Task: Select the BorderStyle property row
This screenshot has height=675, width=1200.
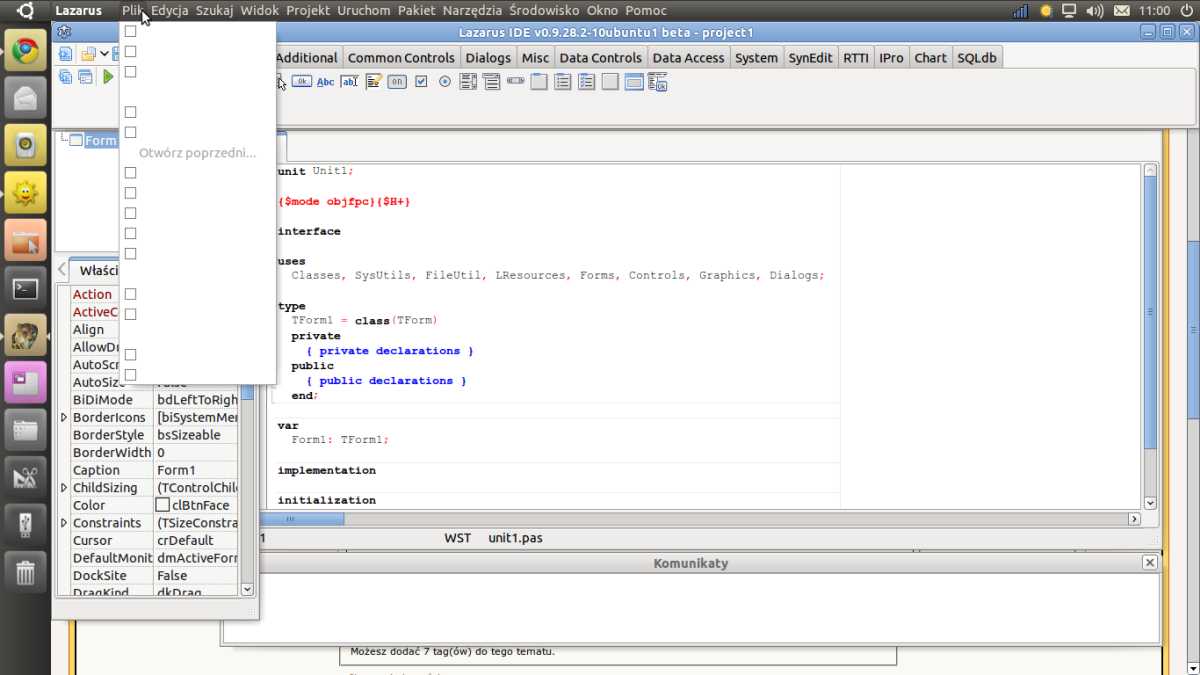Action: [x=149, y=435]
